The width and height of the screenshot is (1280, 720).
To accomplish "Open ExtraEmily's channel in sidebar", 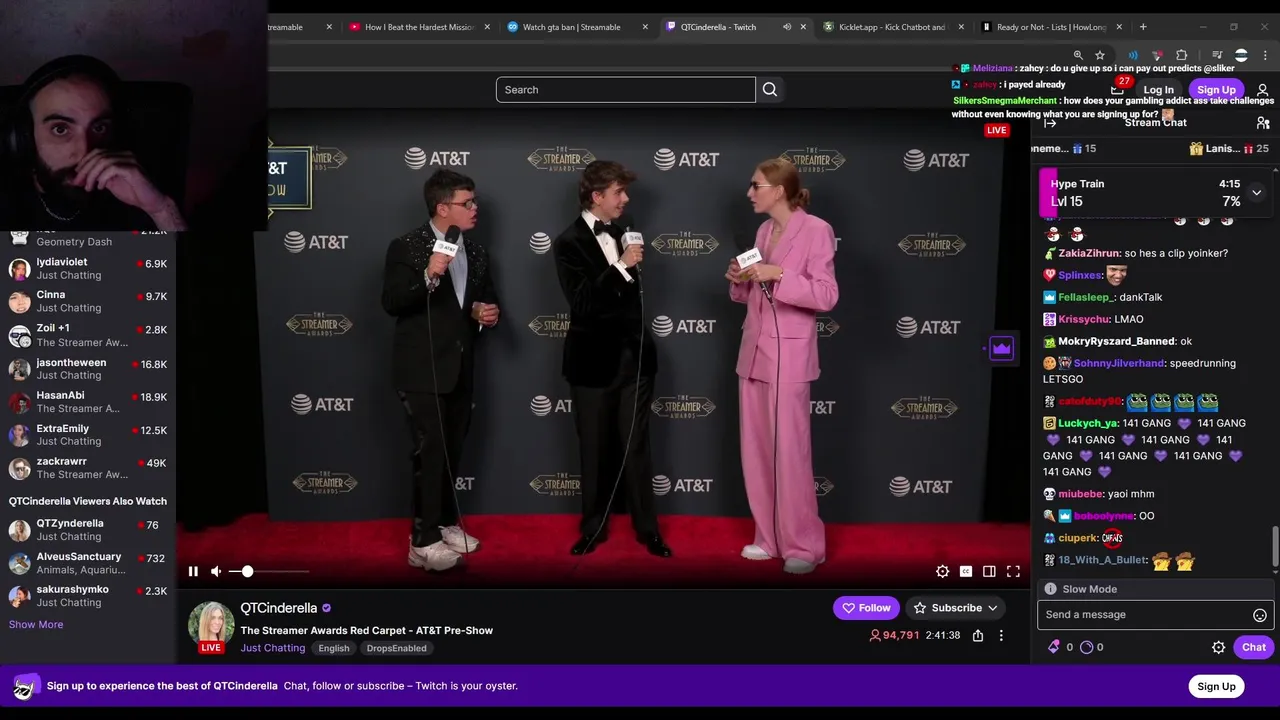I will (88, 435).
